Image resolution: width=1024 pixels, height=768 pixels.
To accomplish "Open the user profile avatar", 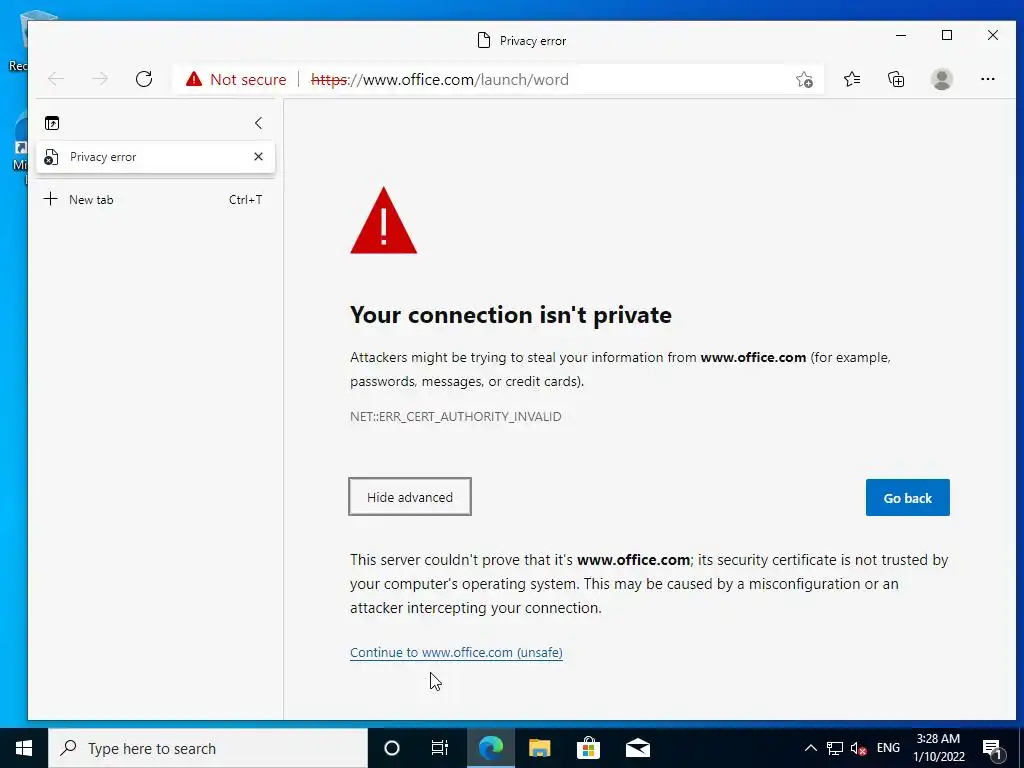I will (x=941, y=79).
